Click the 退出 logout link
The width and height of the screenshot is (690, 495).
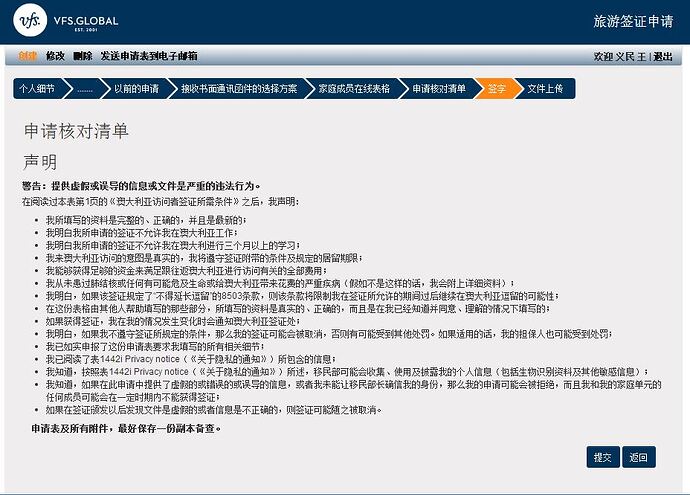click(663, 57)
